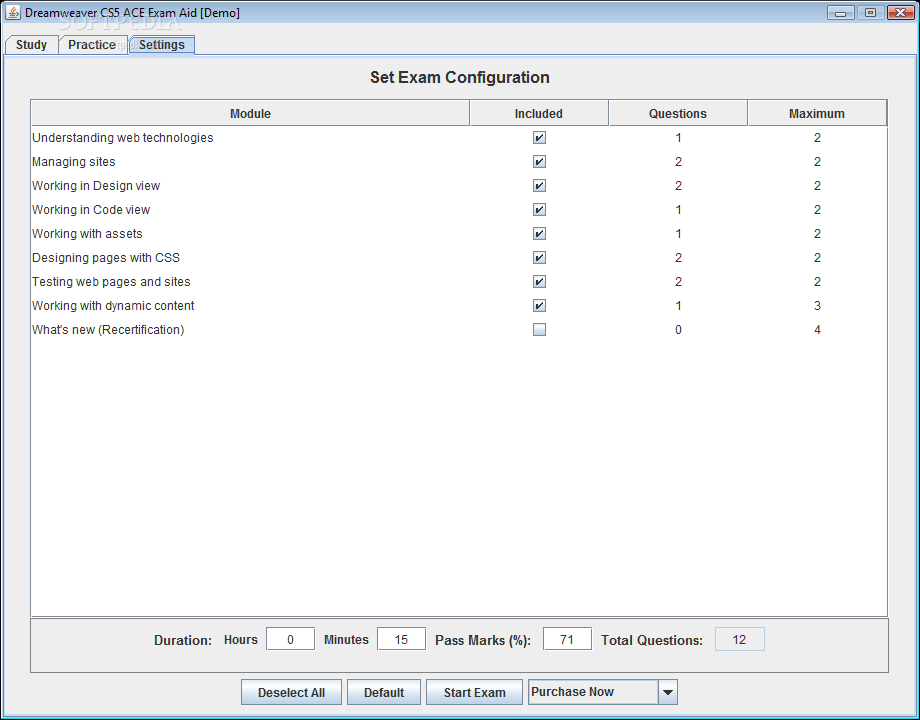920x720 pixels.
Task: Uncheck Understanding web technologies module
Action: pyautogui.click(x=539, y=138)
